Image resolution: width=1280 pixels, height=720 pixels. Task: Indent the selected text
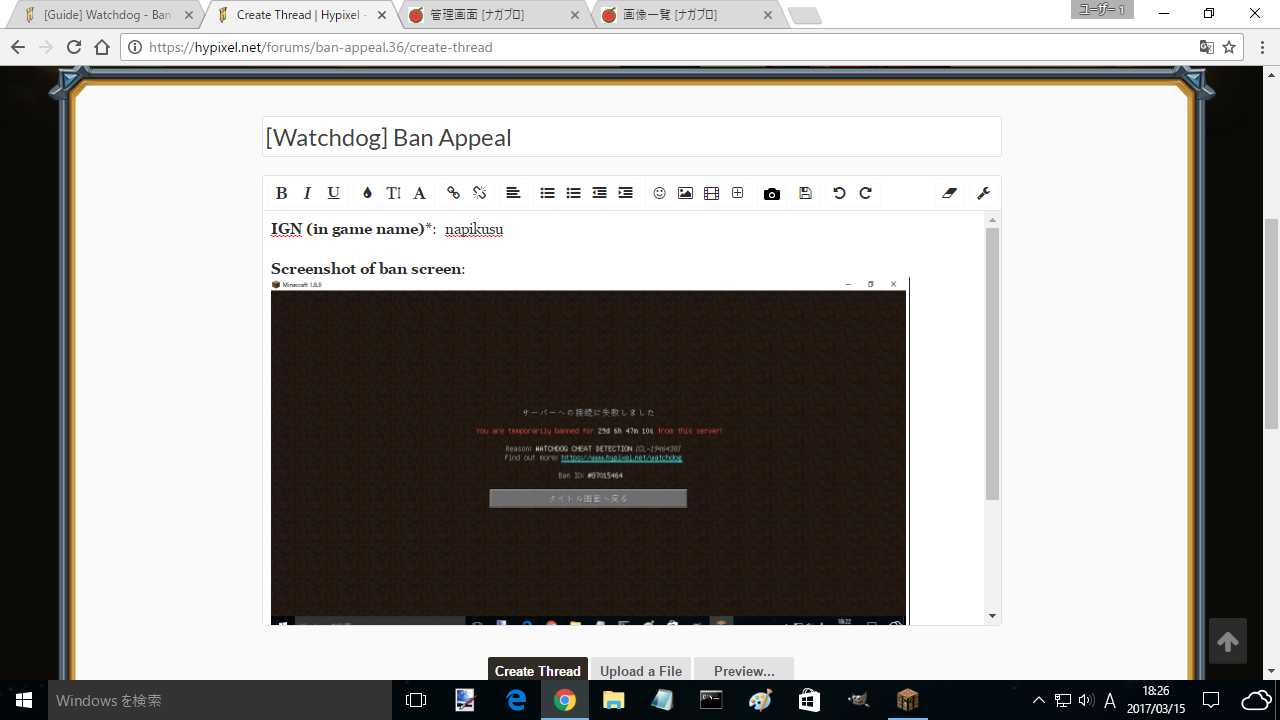tap(625, 193)
